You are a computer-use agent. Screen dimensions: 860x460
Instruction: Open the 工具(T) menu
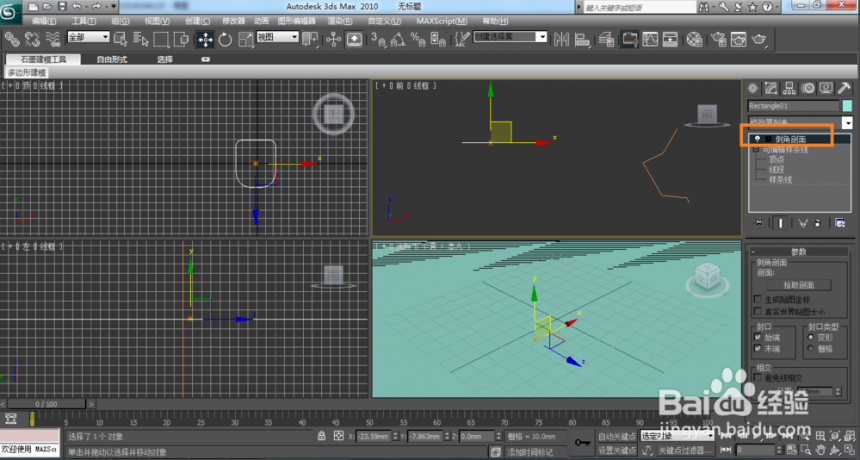click(83, 21)
